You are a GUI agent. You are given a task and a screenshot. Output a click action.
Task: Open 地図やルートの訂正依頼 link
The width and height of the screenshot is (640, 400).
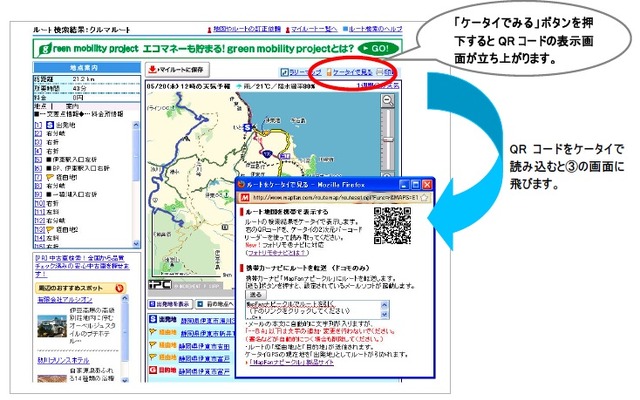(x=247, y=29)
